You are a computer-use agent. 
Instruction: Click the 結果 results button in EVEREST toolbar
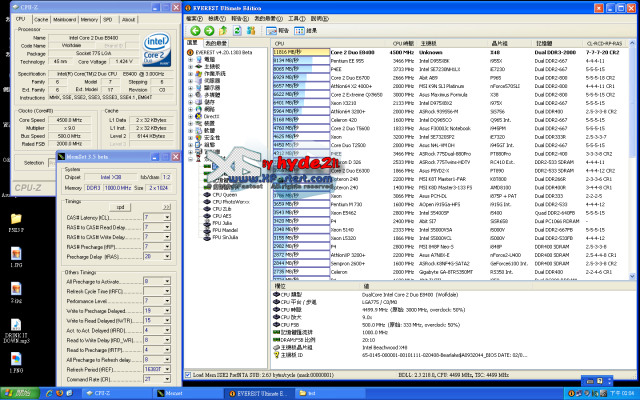[x=306, y=31]
